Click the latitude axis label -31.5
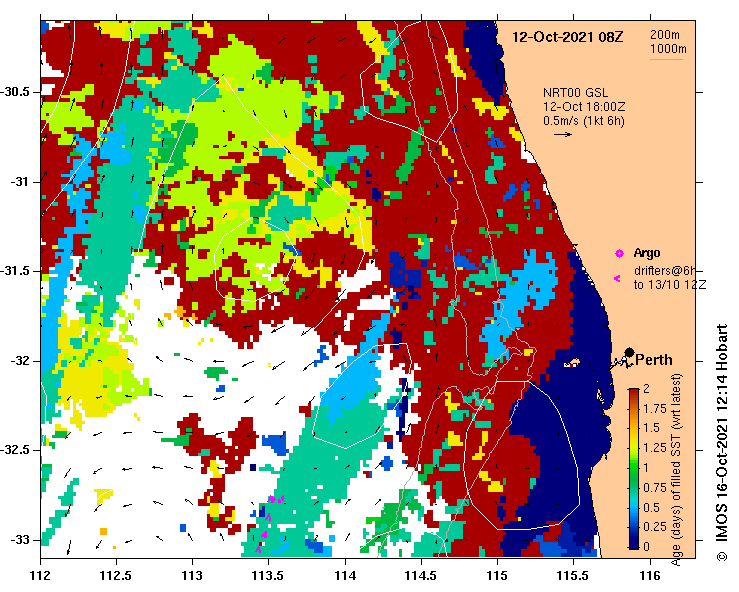Screen dimensions: 739x592 (16, 271)
